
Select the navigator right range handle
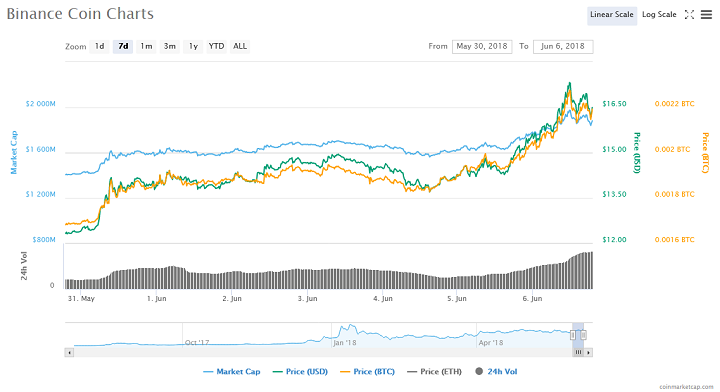(583, 335)
